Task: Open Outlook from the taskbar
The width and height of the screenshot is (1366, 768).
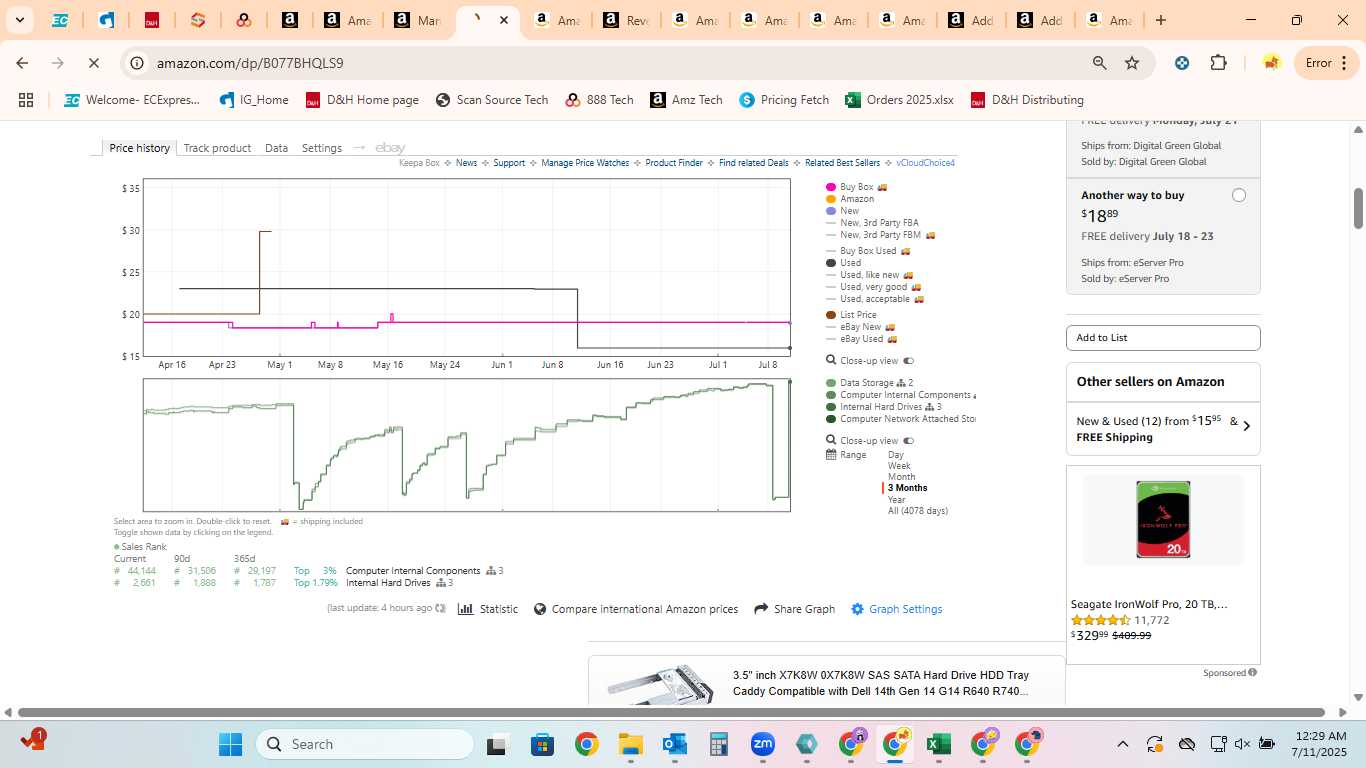Action: tap(674, 744)
